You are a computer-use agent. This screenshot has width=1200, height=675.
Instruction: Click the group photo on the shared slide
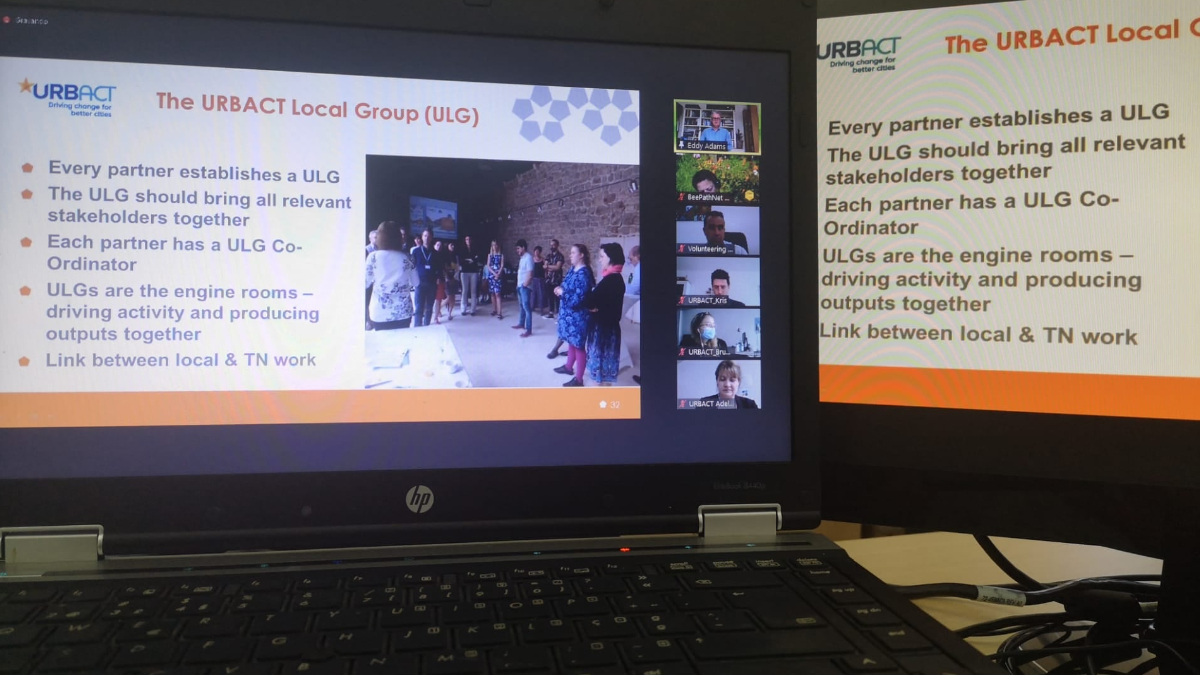(x=503, y=270)
